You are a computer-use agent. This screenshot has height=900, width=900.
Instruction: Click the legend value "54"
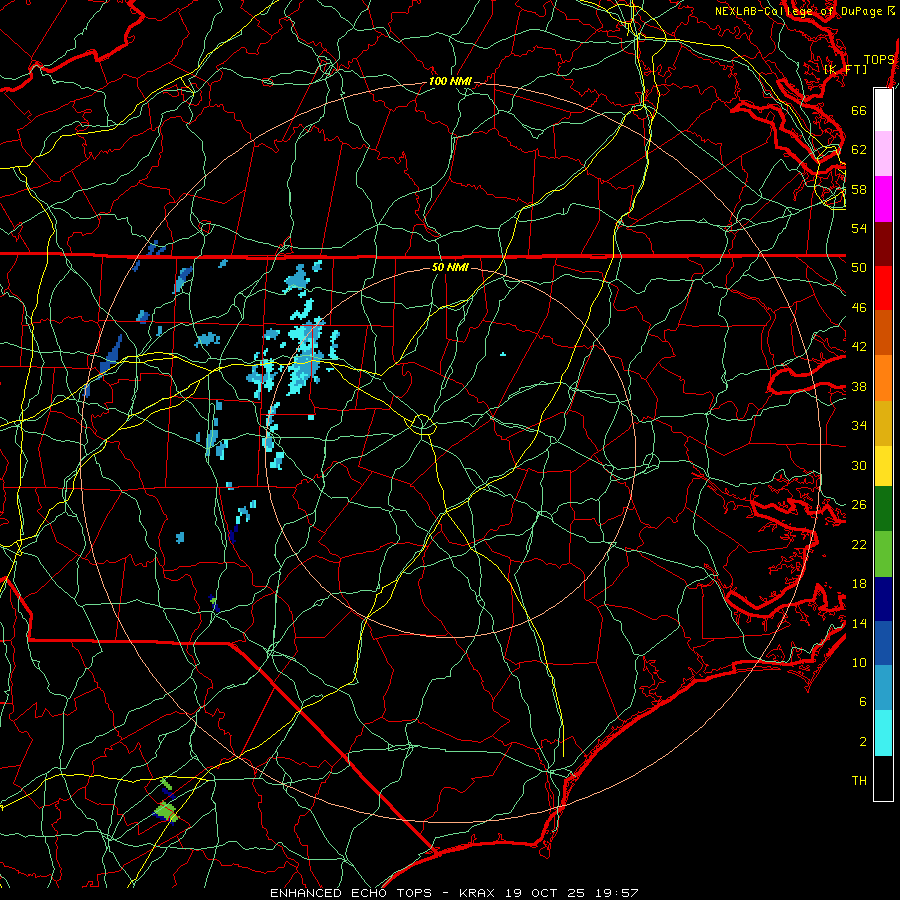(859, 228)
